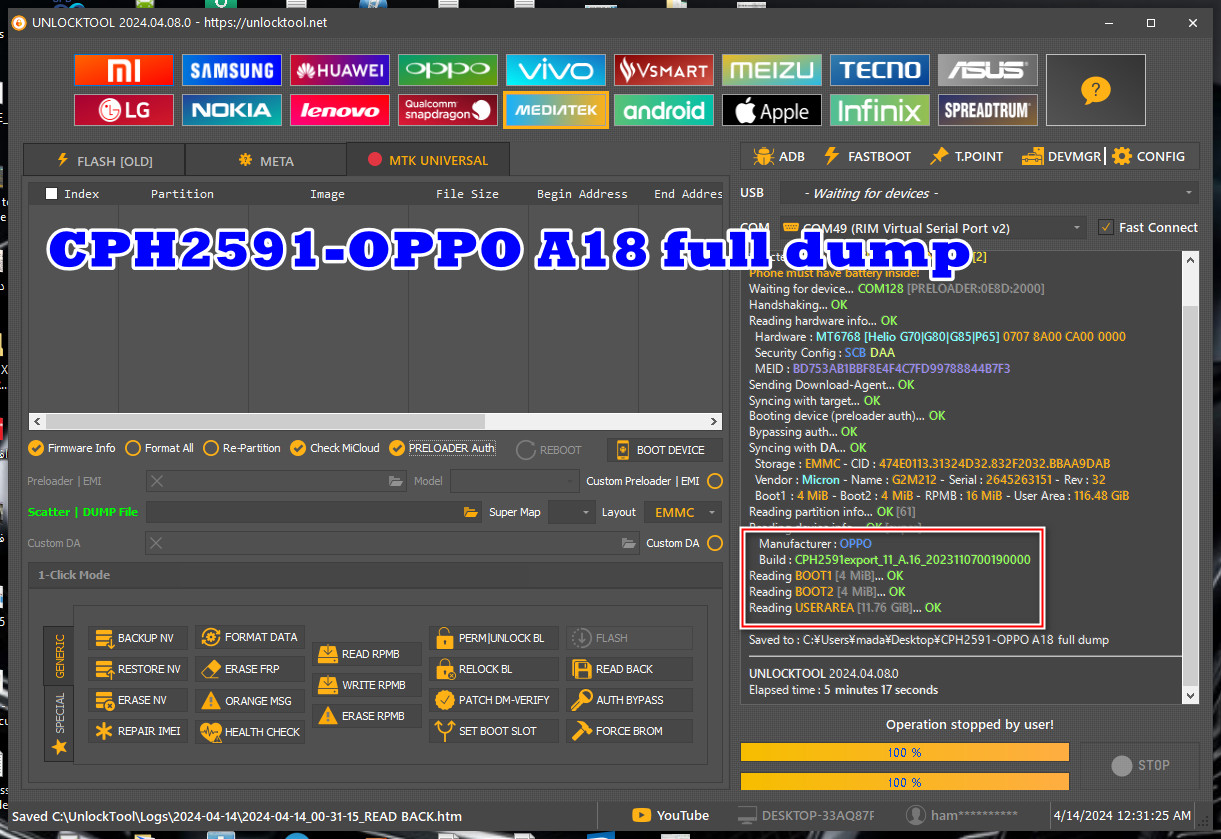
Task: Enable the Format All option
Action: 160,448
